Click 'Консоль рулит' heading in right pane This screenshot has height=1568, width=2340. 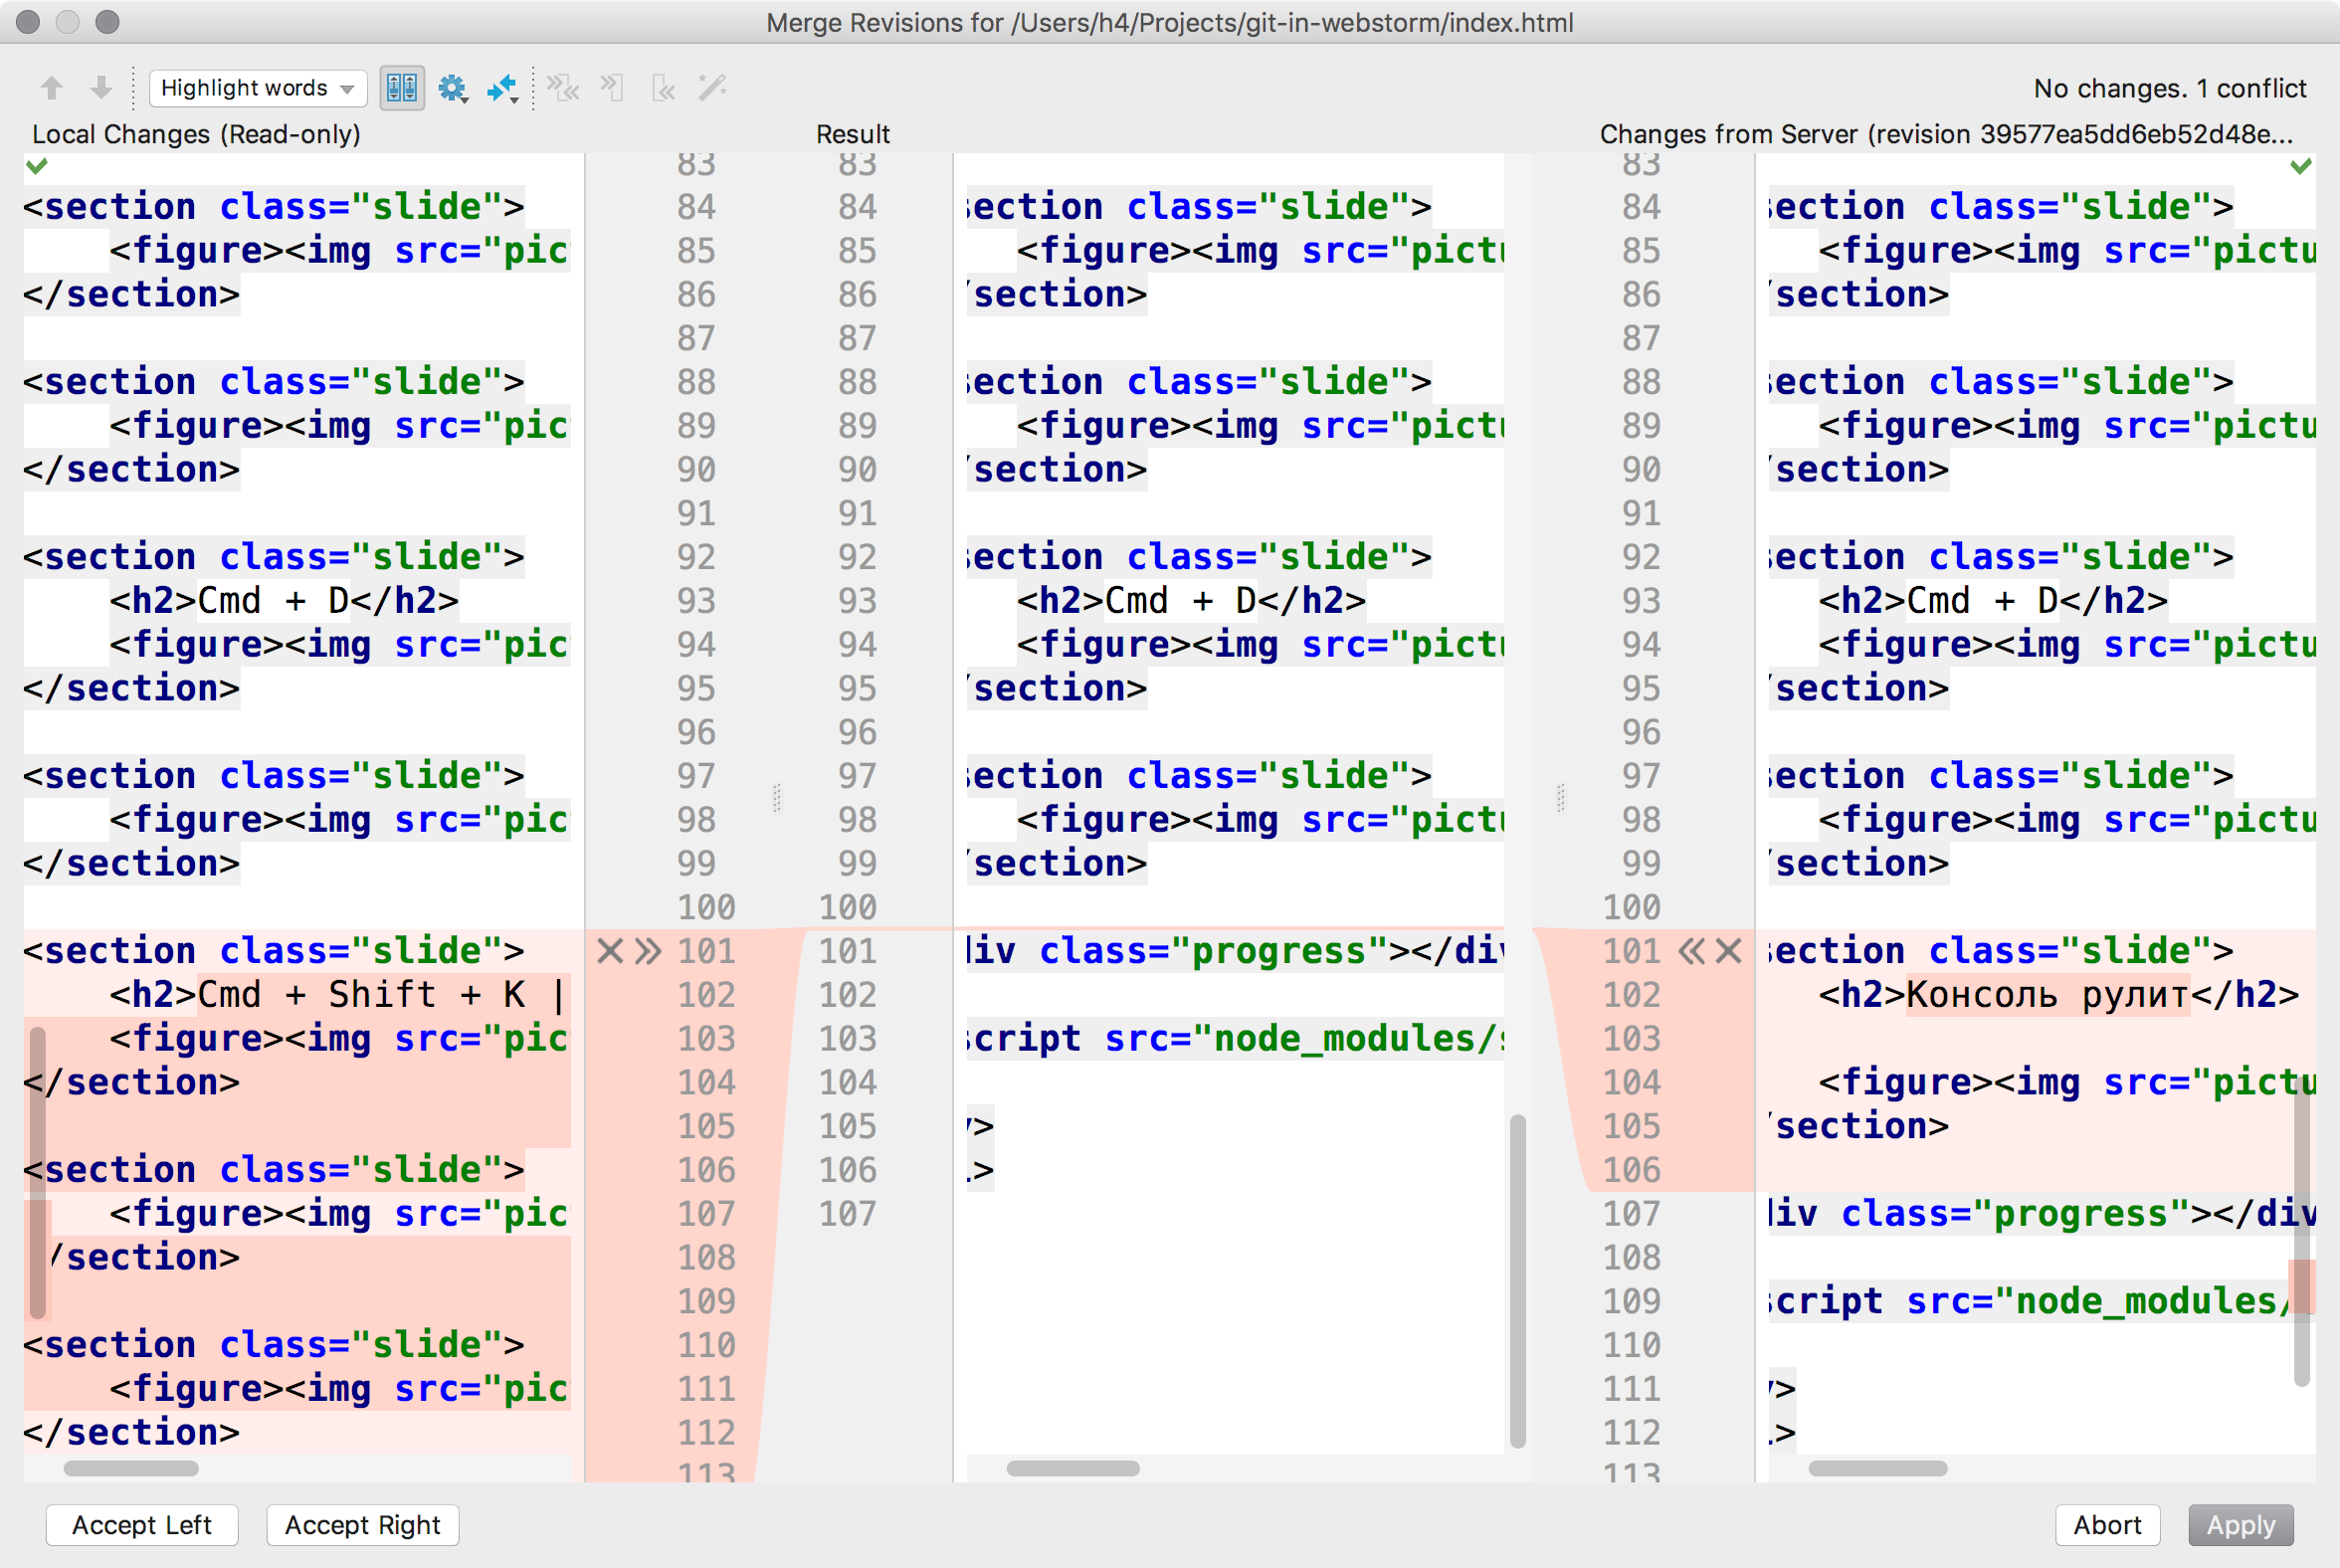[x=2048, y=994]
